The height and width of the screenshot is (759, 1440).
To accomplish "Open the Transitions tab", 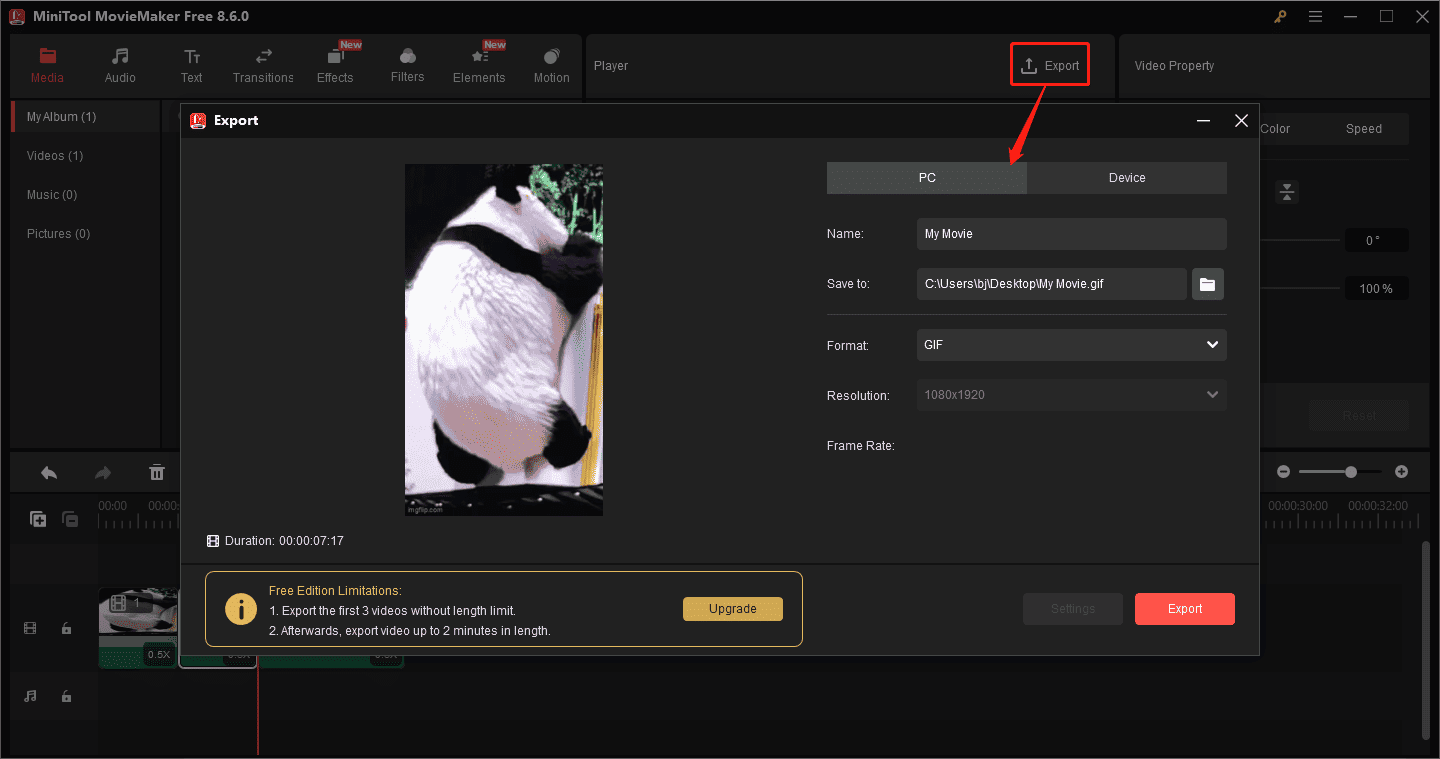I will coord(264,66).
